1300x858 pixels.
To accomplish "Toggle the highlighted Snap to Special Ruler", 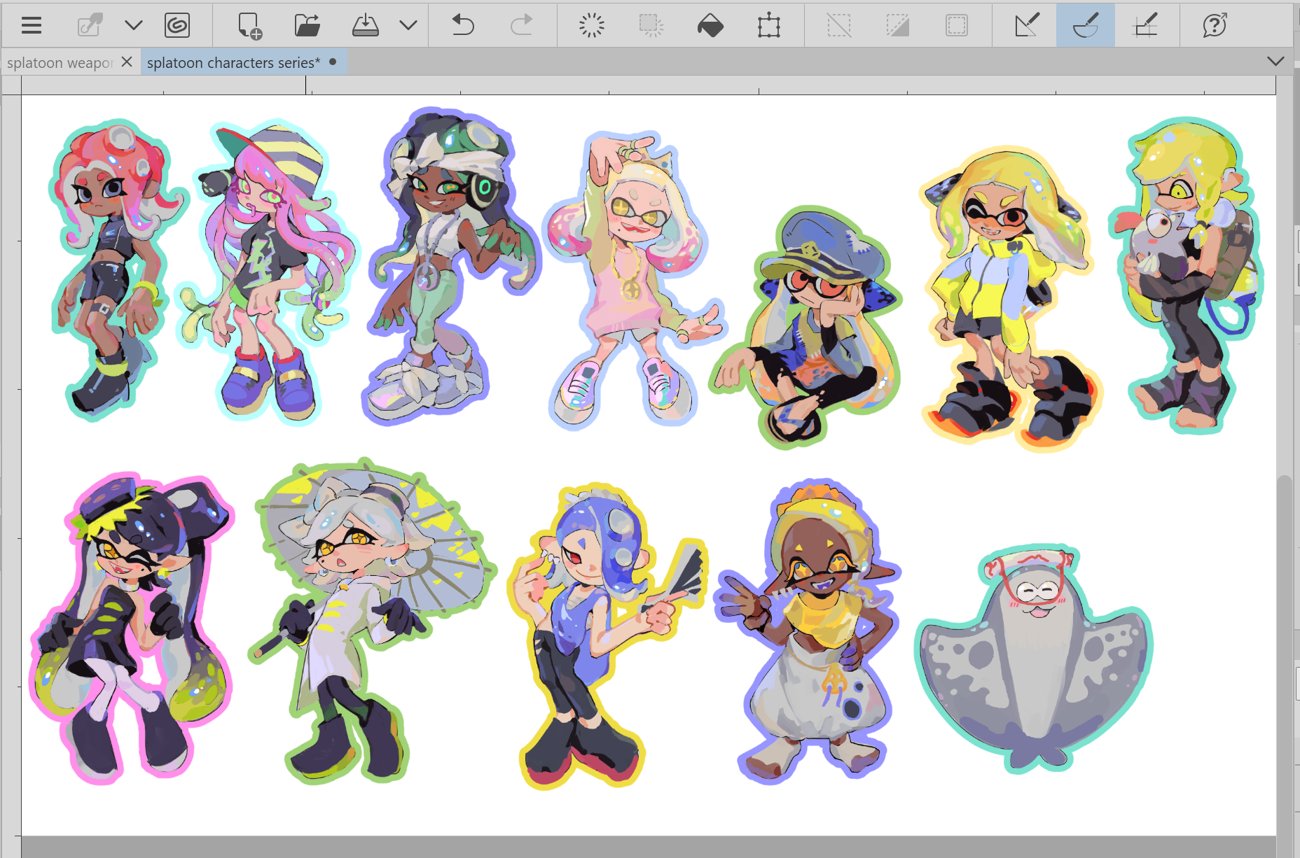I will click(x=1085, y=25).
